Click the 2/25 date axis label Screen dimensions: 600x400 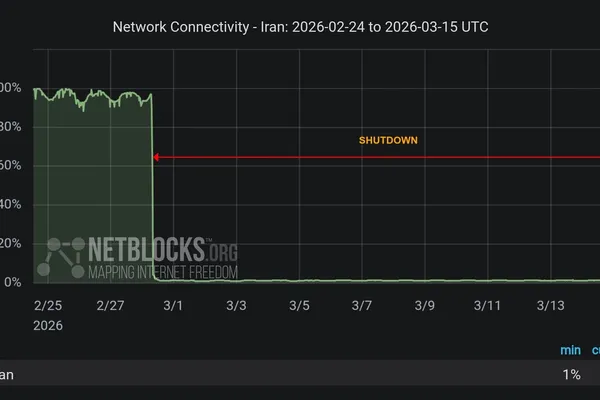coord(48,304)
